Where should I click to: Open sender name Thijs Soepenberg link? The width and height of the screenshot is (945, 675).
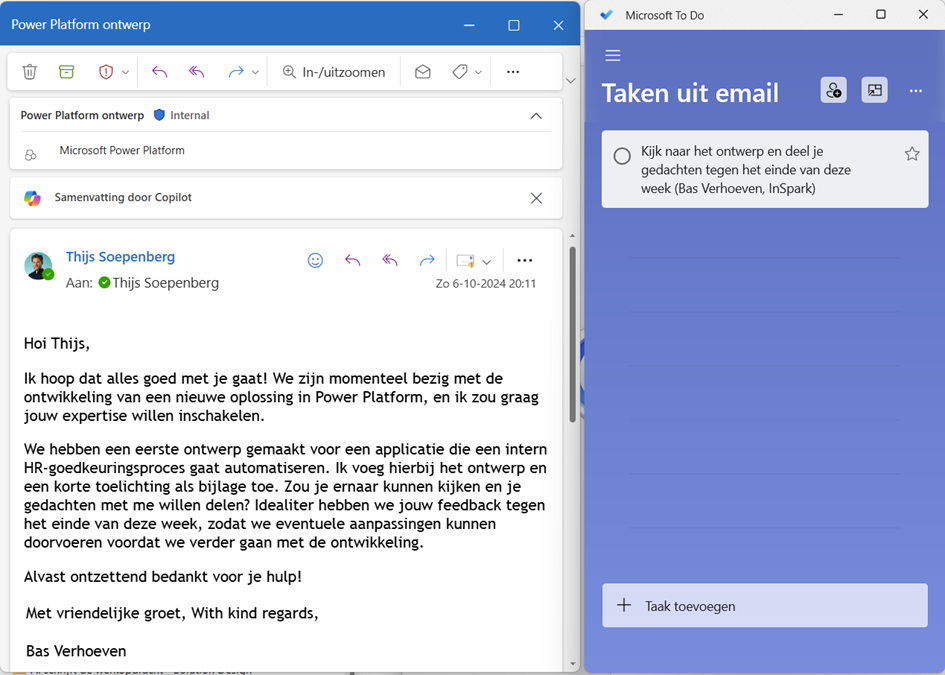pyautogui.click(x=121, y=257)
